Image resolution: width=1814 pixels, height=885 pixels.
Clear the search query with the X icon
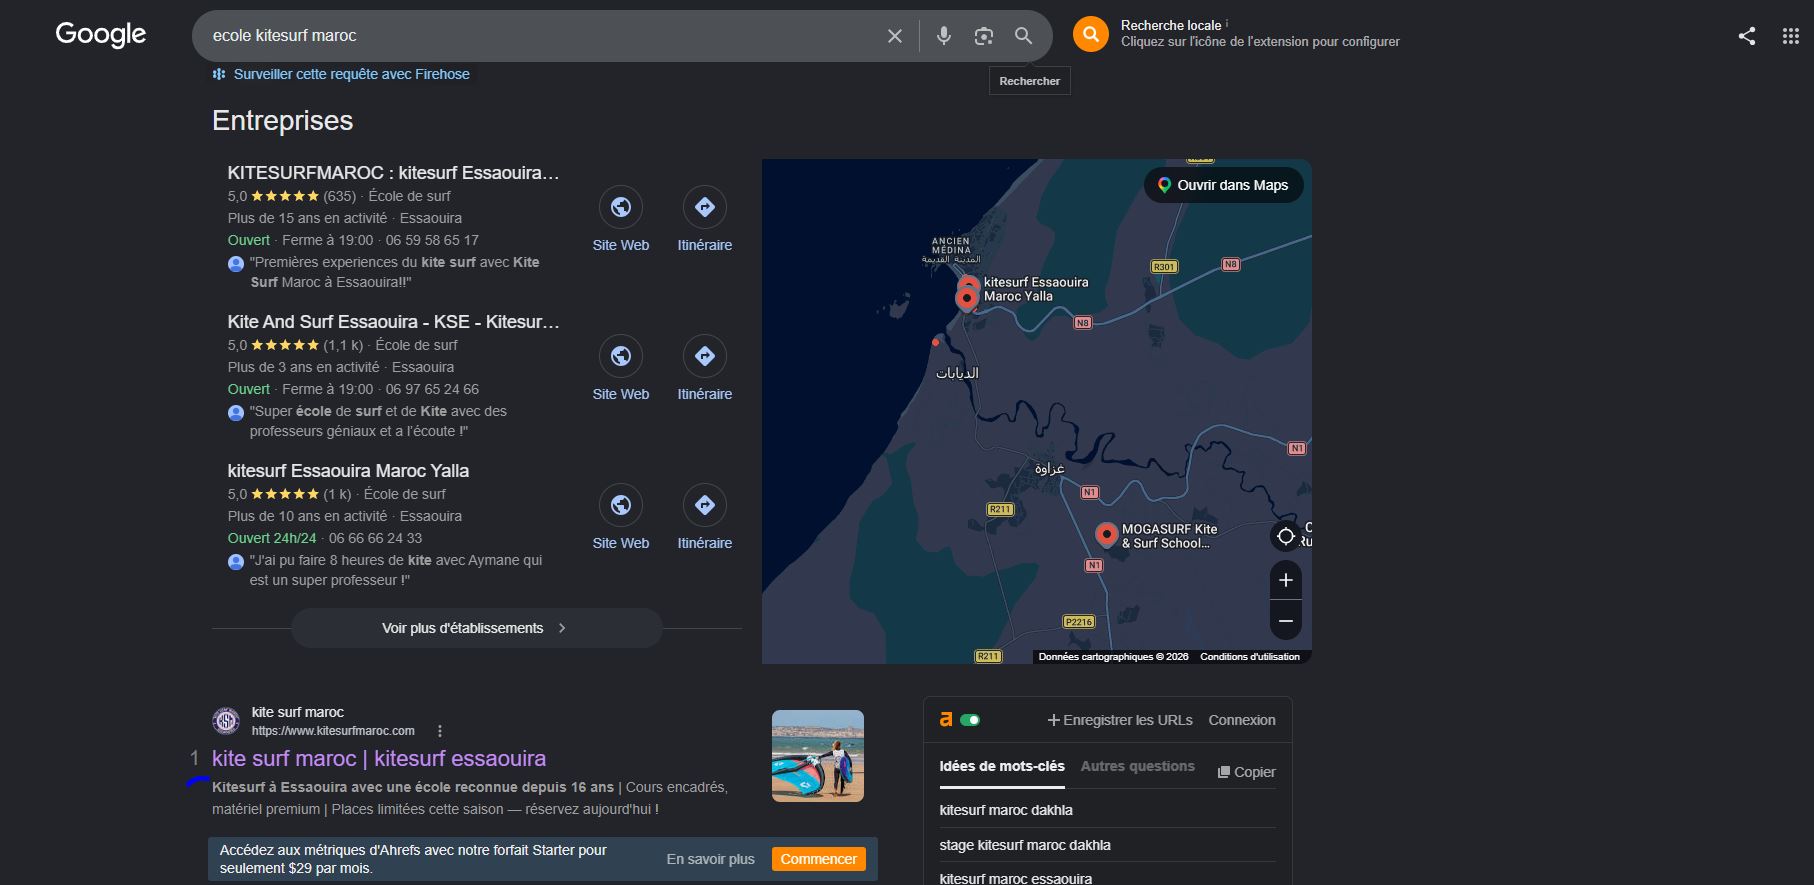click(x=895, y=36)
